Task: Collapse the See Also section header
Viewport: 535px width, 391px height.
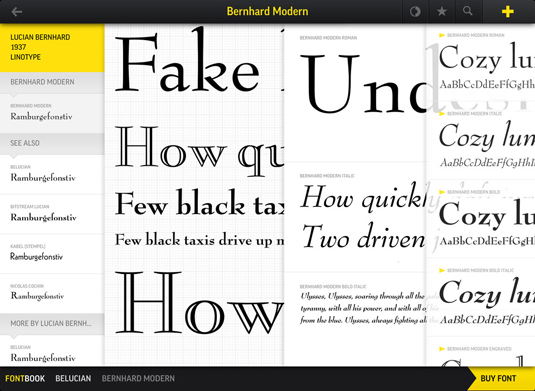Action: (52, 143)
